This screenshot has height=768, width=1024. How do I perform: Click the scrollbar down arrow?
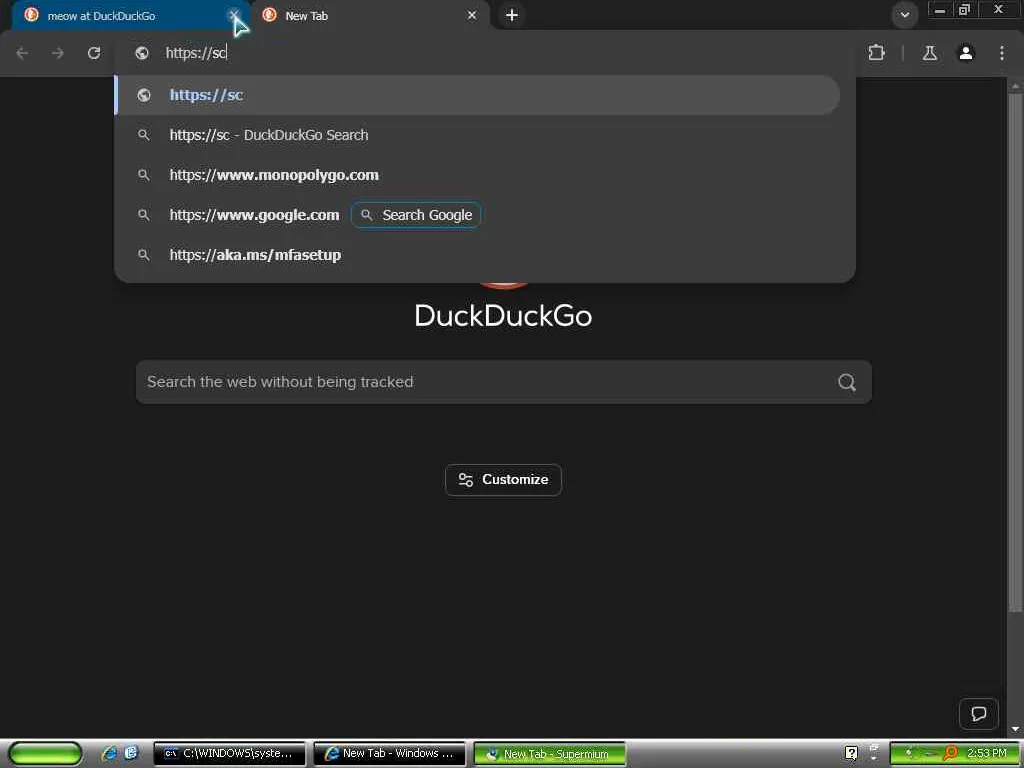(x=1015, y=729)
